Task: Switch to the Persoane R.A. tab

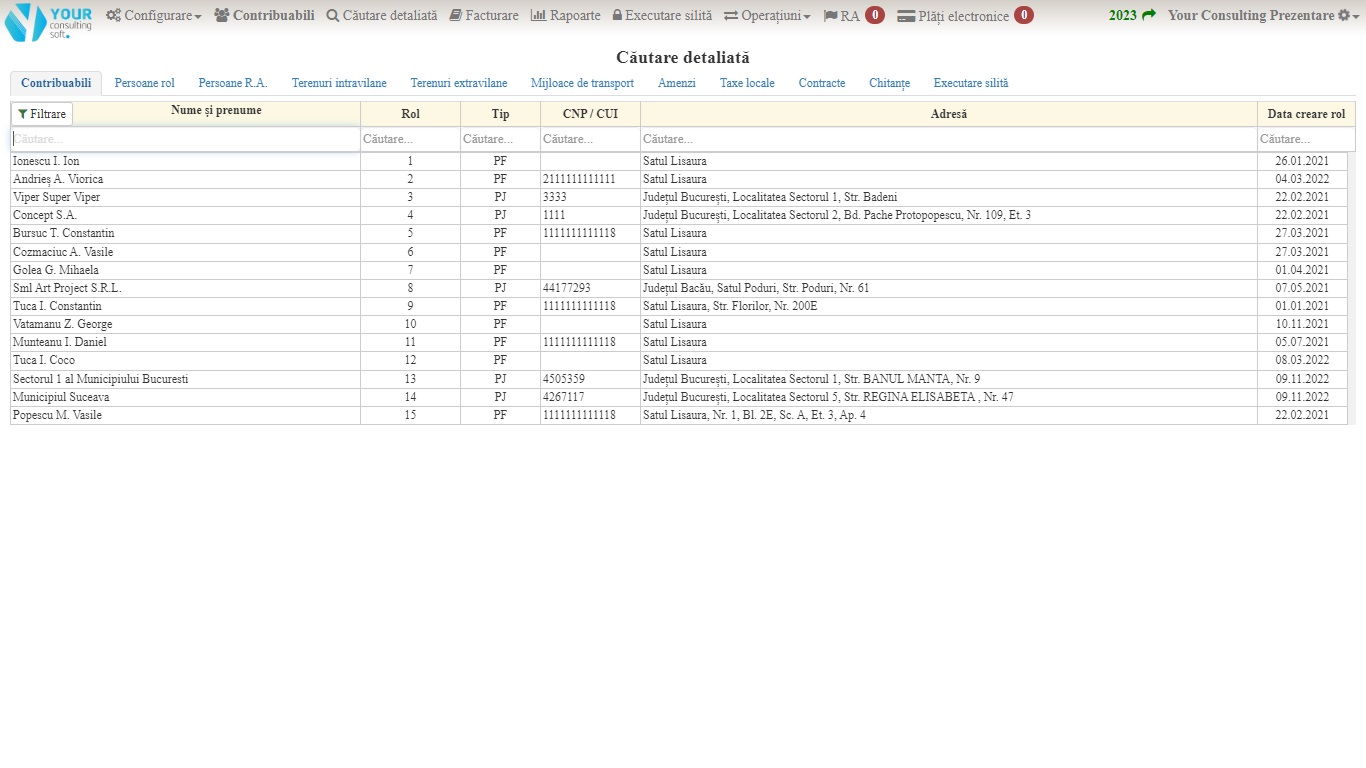Action: (233, 83)
